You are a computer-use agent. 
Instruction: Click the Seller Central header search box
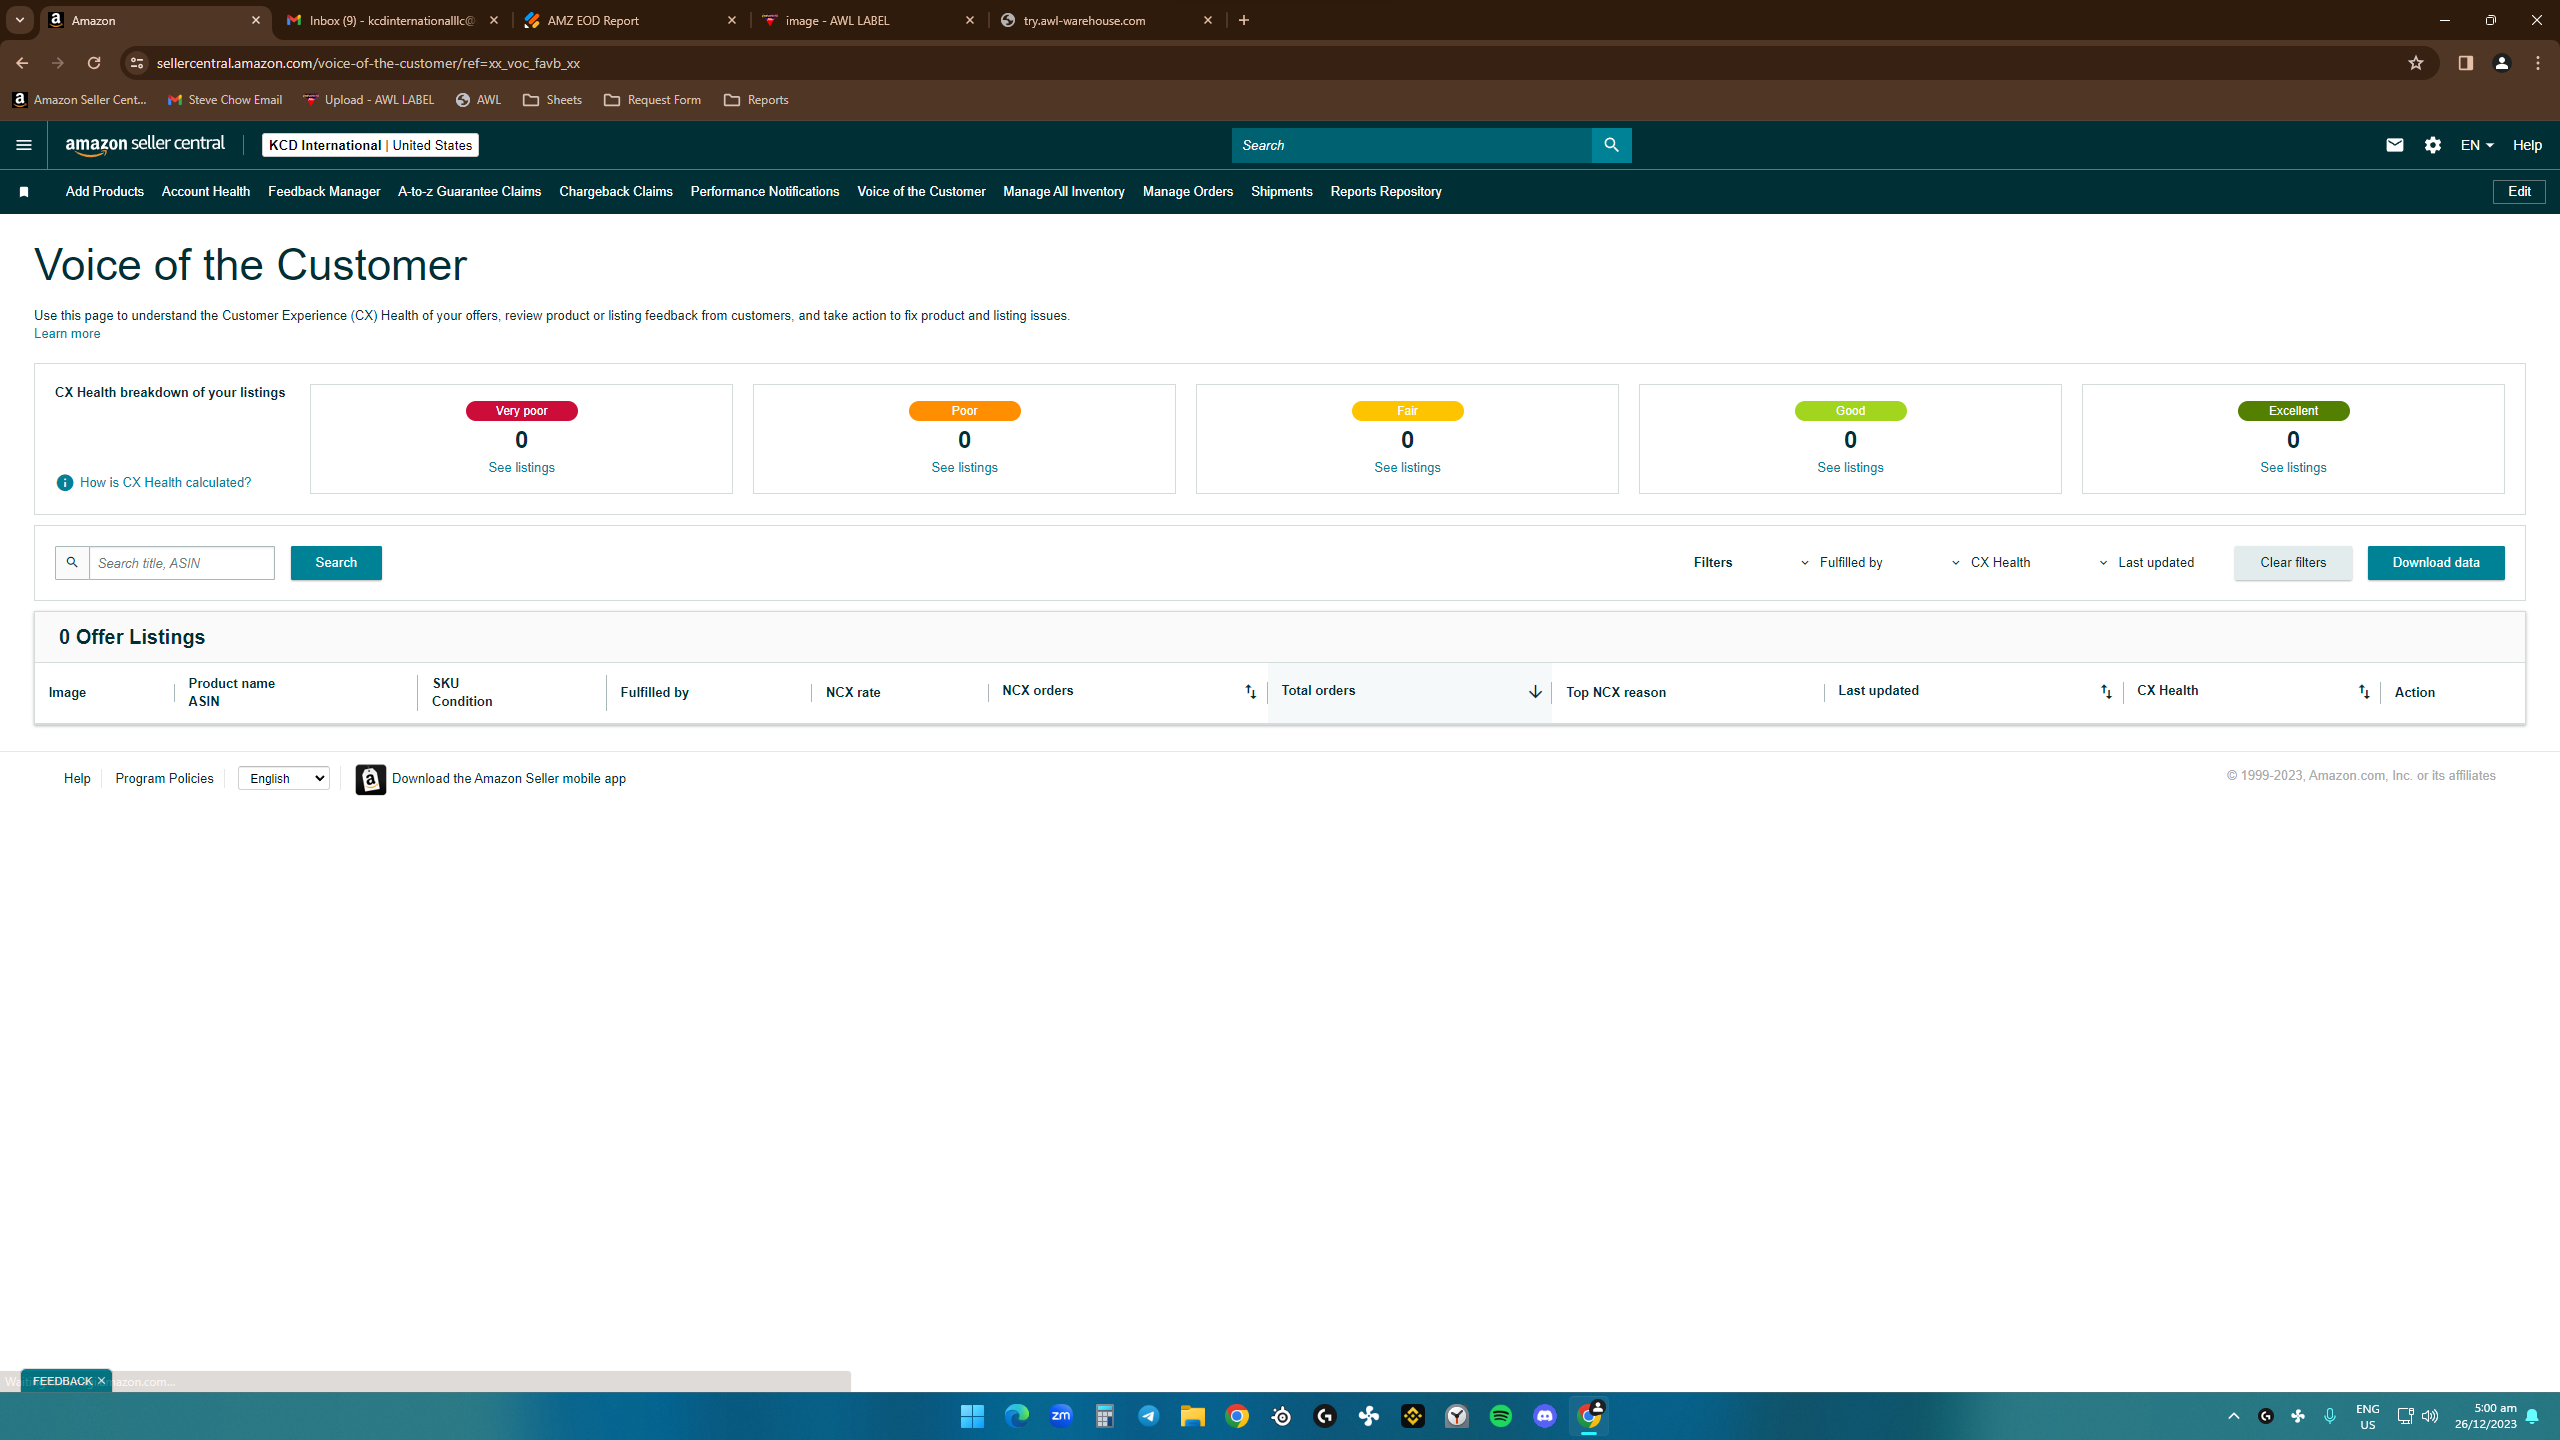[x=1411, y=145]
